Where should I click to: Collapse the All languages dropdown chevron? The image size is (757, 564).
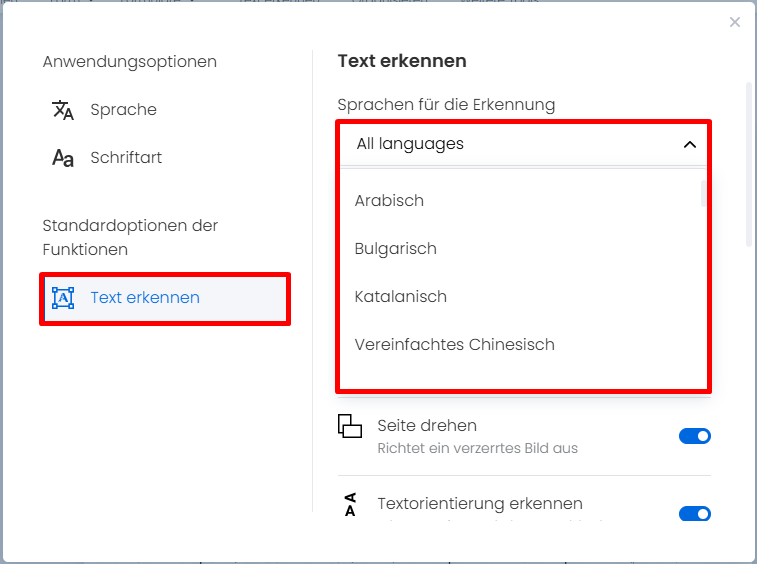pos(690,144)
